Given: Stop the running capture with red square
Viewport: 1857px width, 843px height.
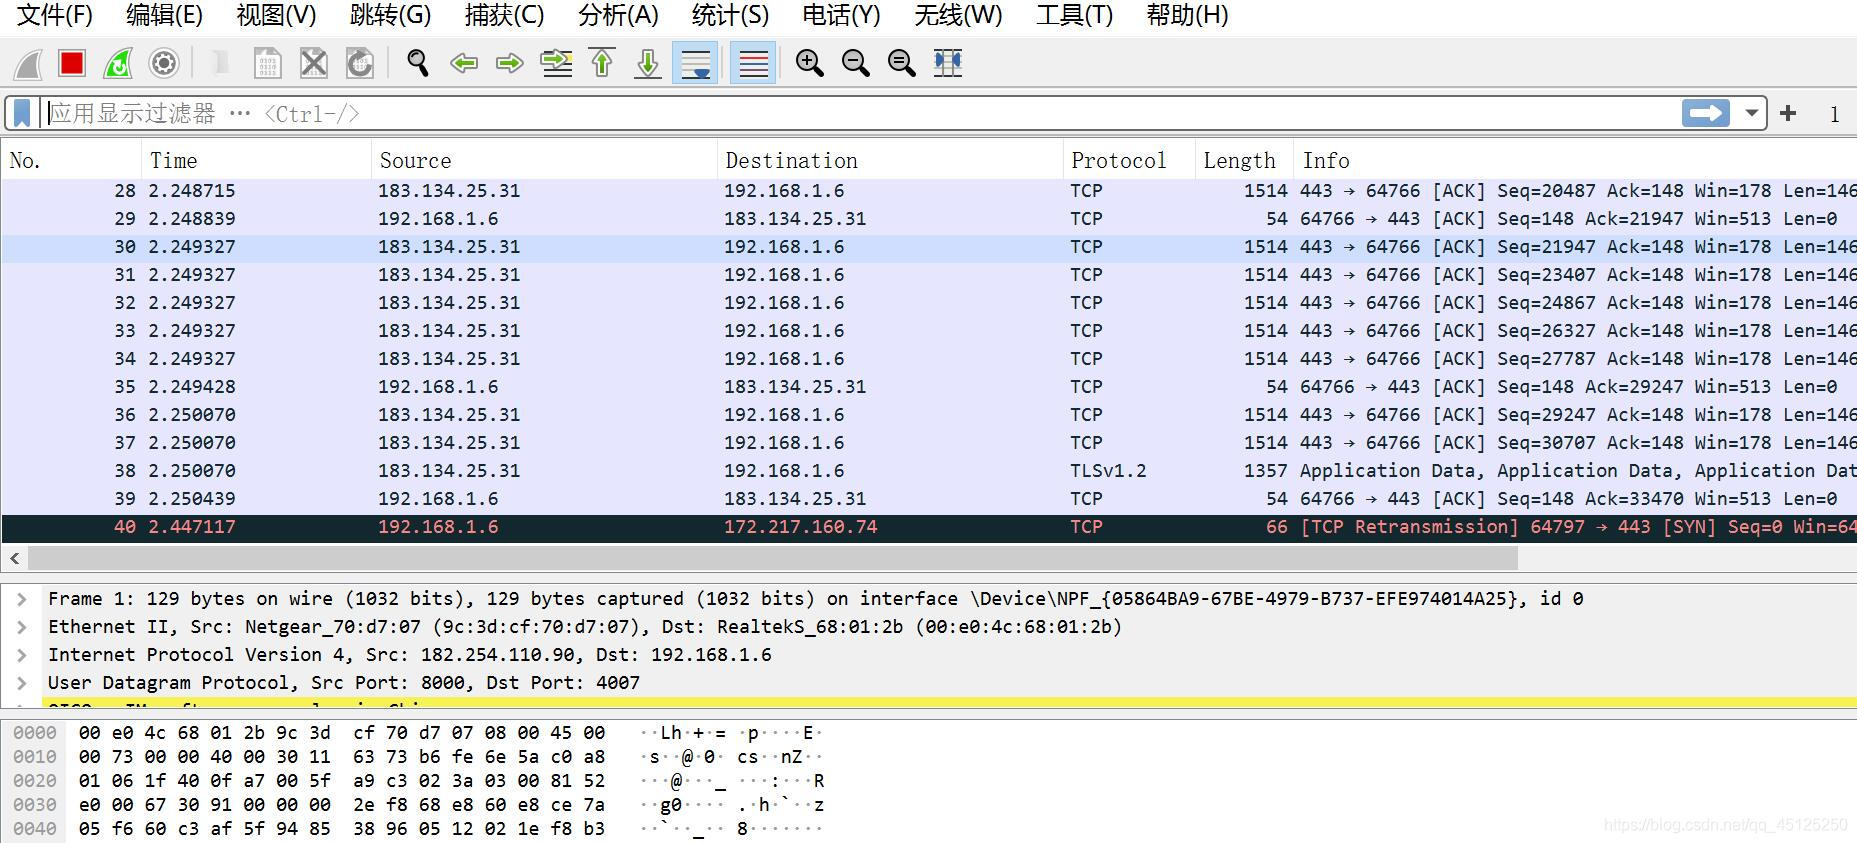Looking at the screenshot, I should pyautogui.click(x=72, y=63).
